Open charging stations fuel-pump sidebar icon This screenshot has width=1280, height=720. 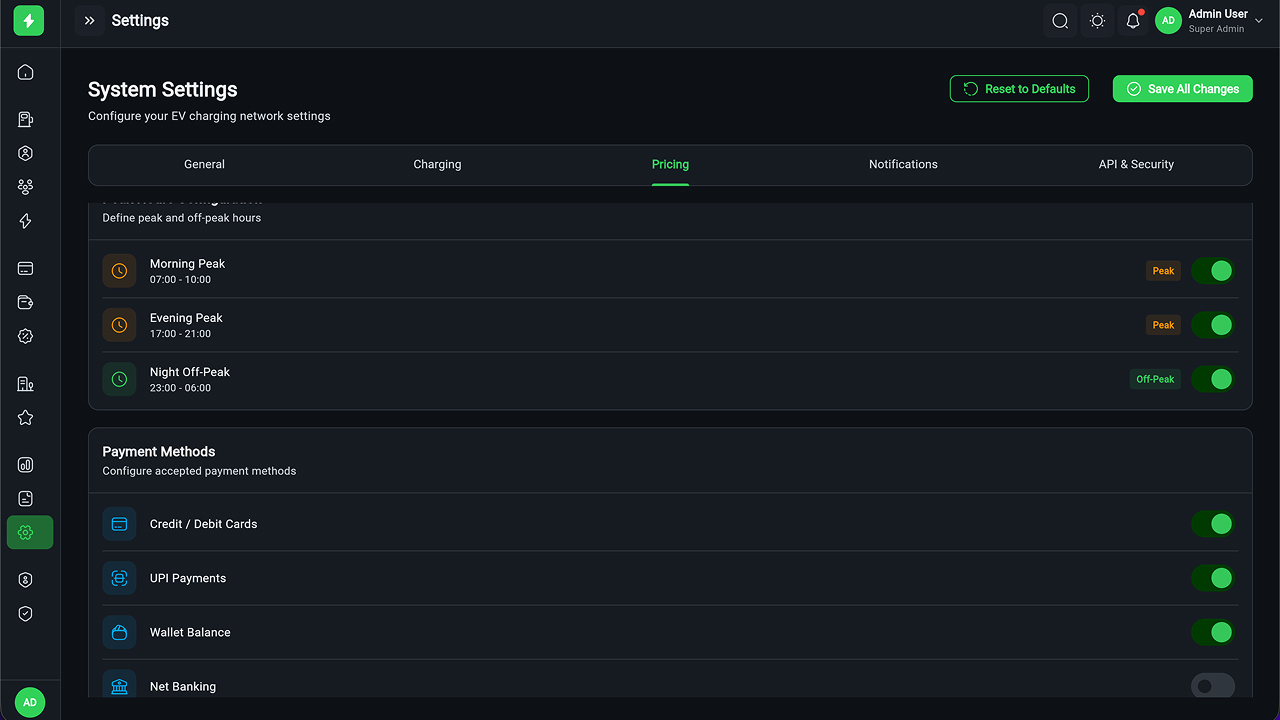tap(26, 120)
